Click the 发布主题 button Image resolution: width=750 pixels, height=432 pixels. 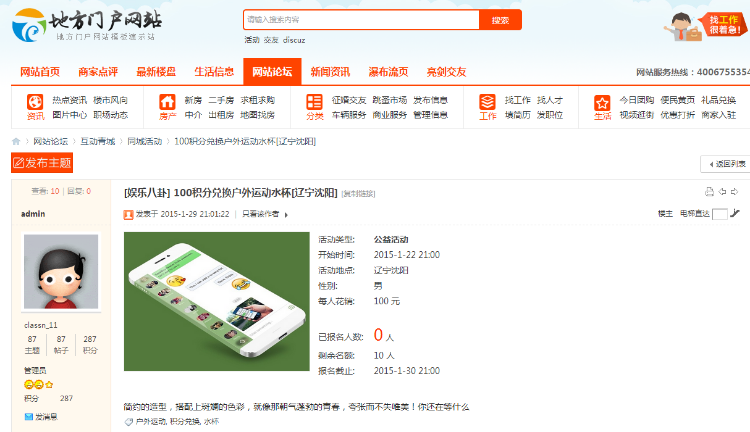point(42,163)
